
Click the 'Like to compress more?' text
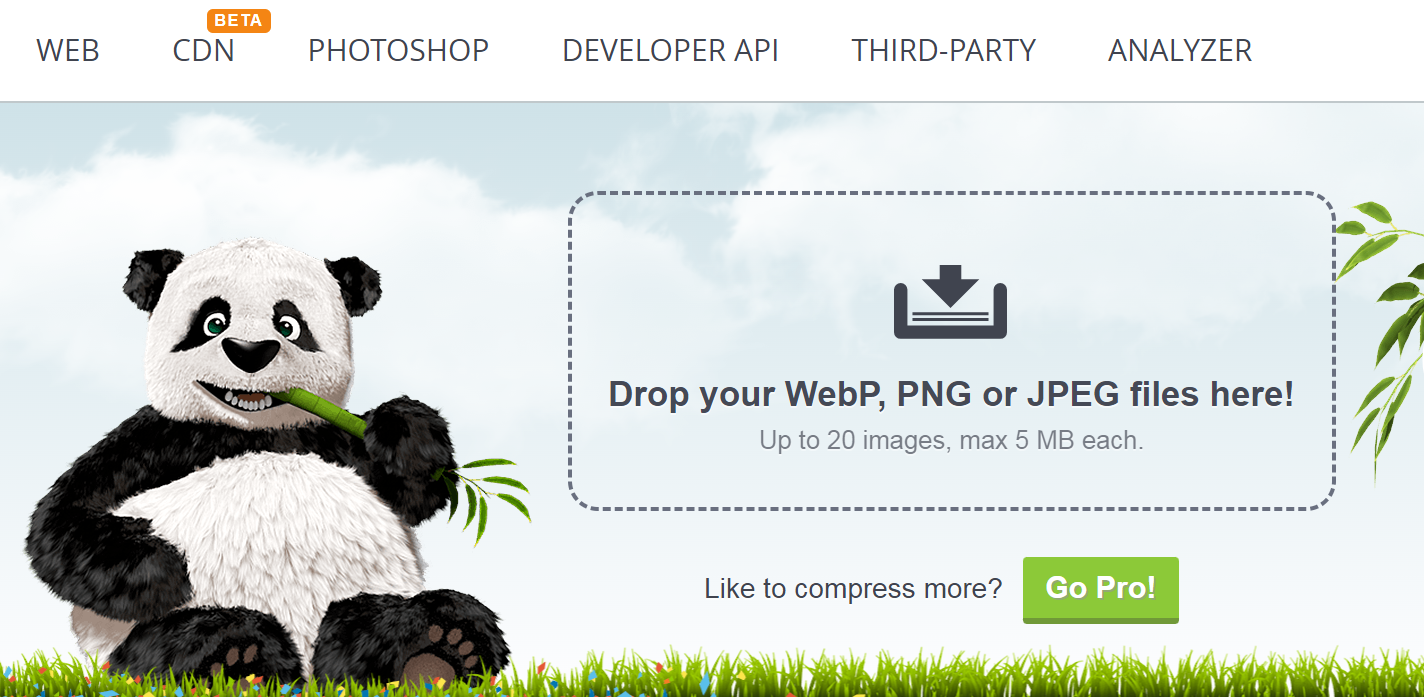[x=853, y=589]
